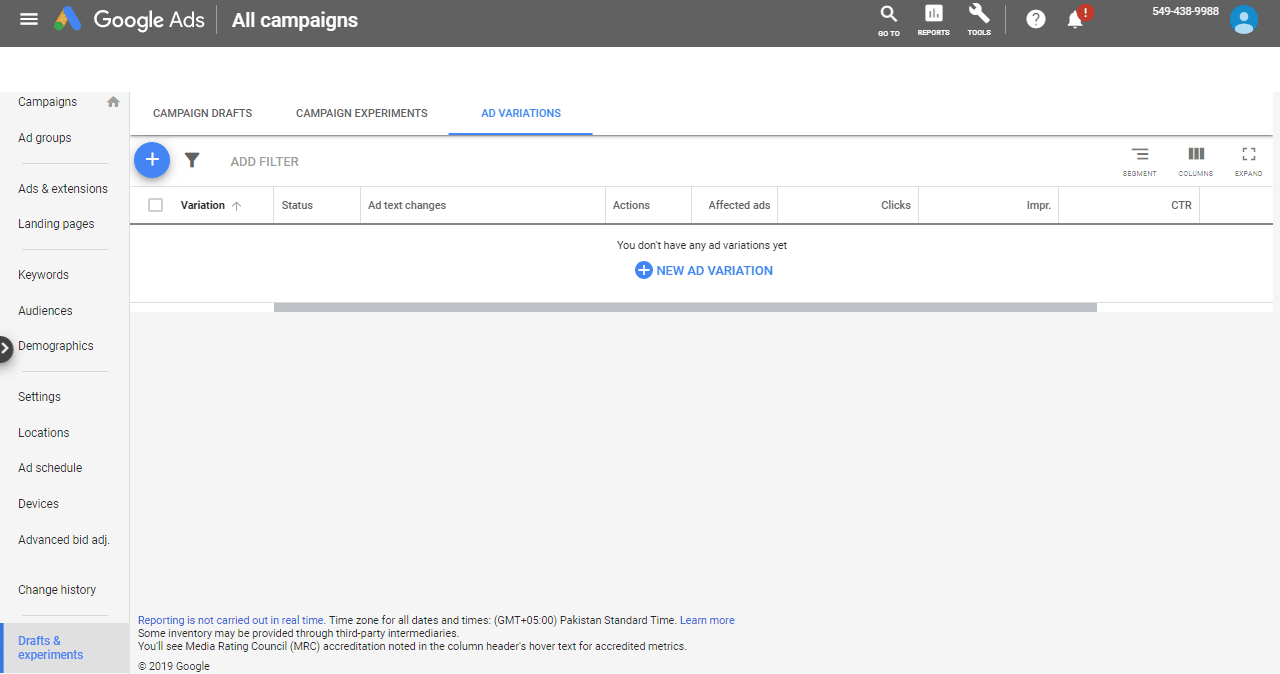This screenshot has width=1280, height=674.
Task: Click the horizontal table scrollbar
Action: [x=685, y=307]
